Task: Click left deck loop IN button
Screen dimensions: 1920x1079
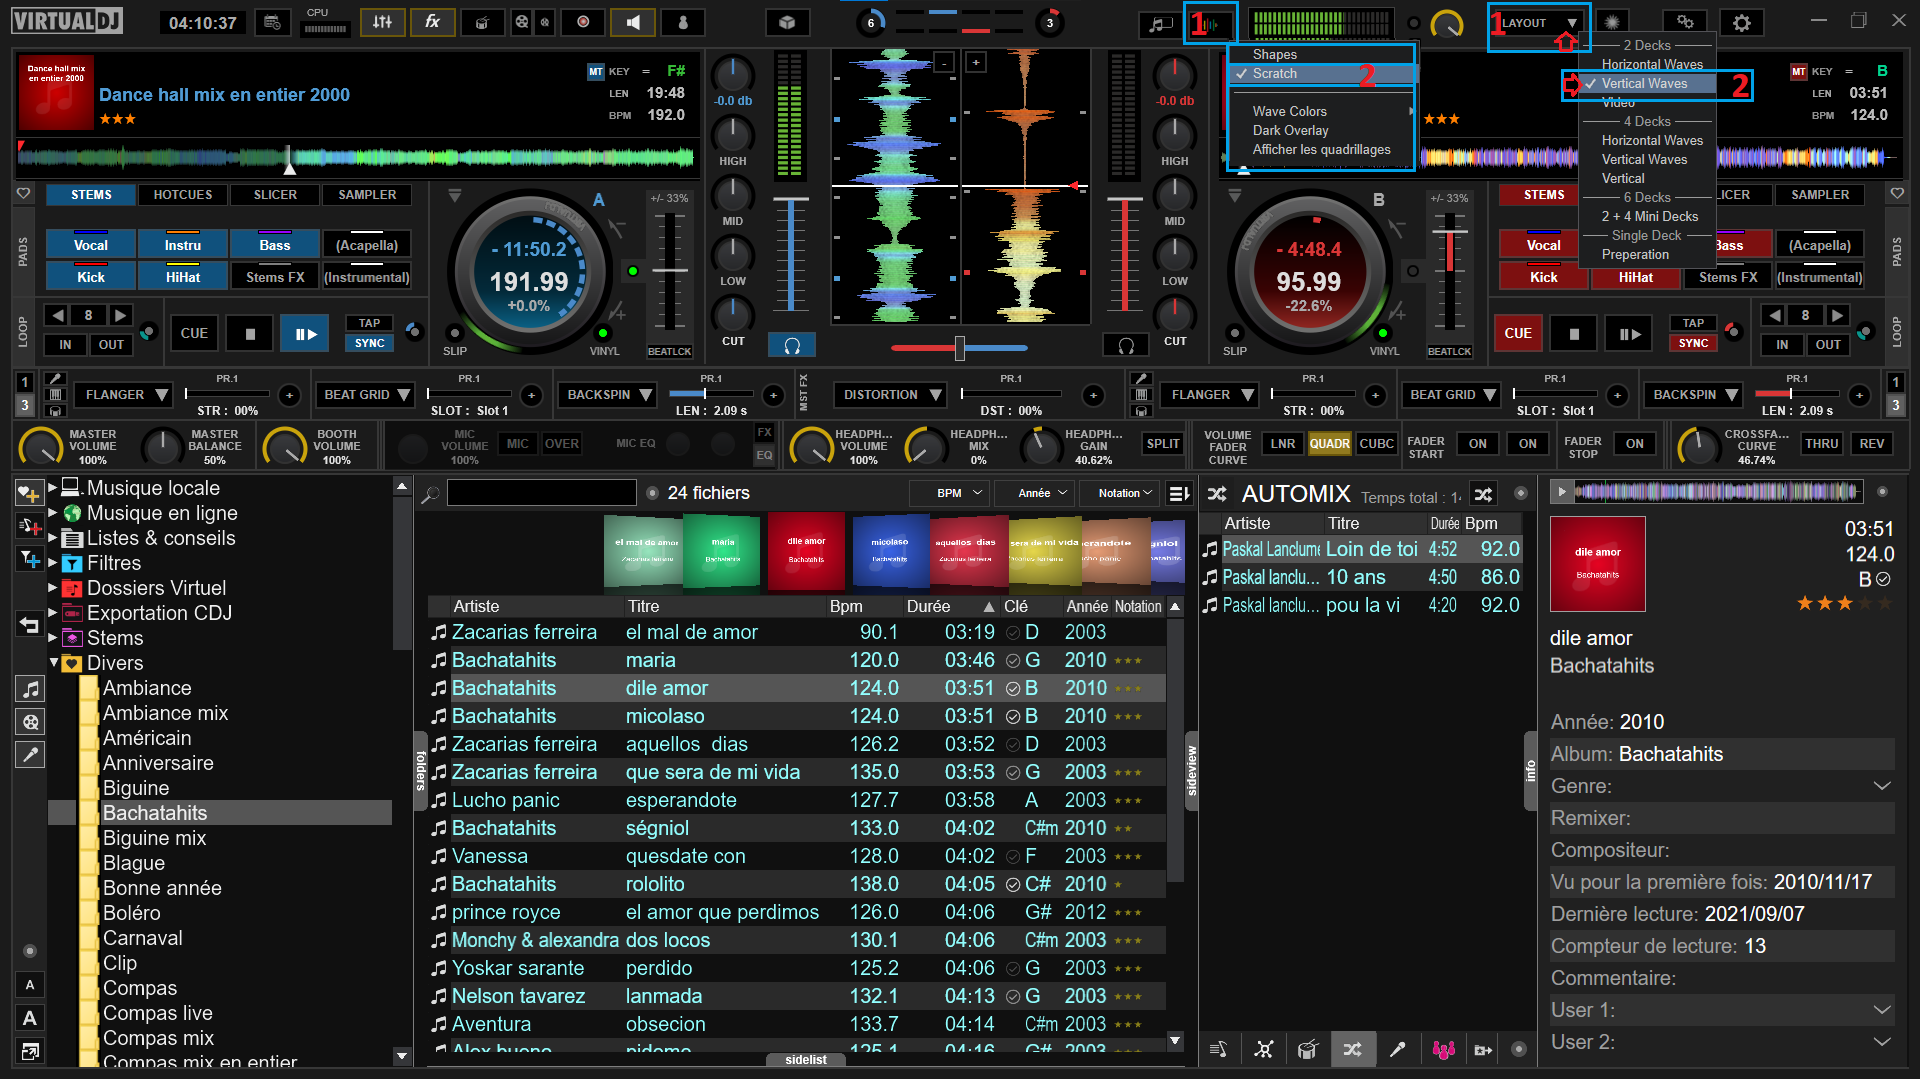Action: (x=65, y=345)
